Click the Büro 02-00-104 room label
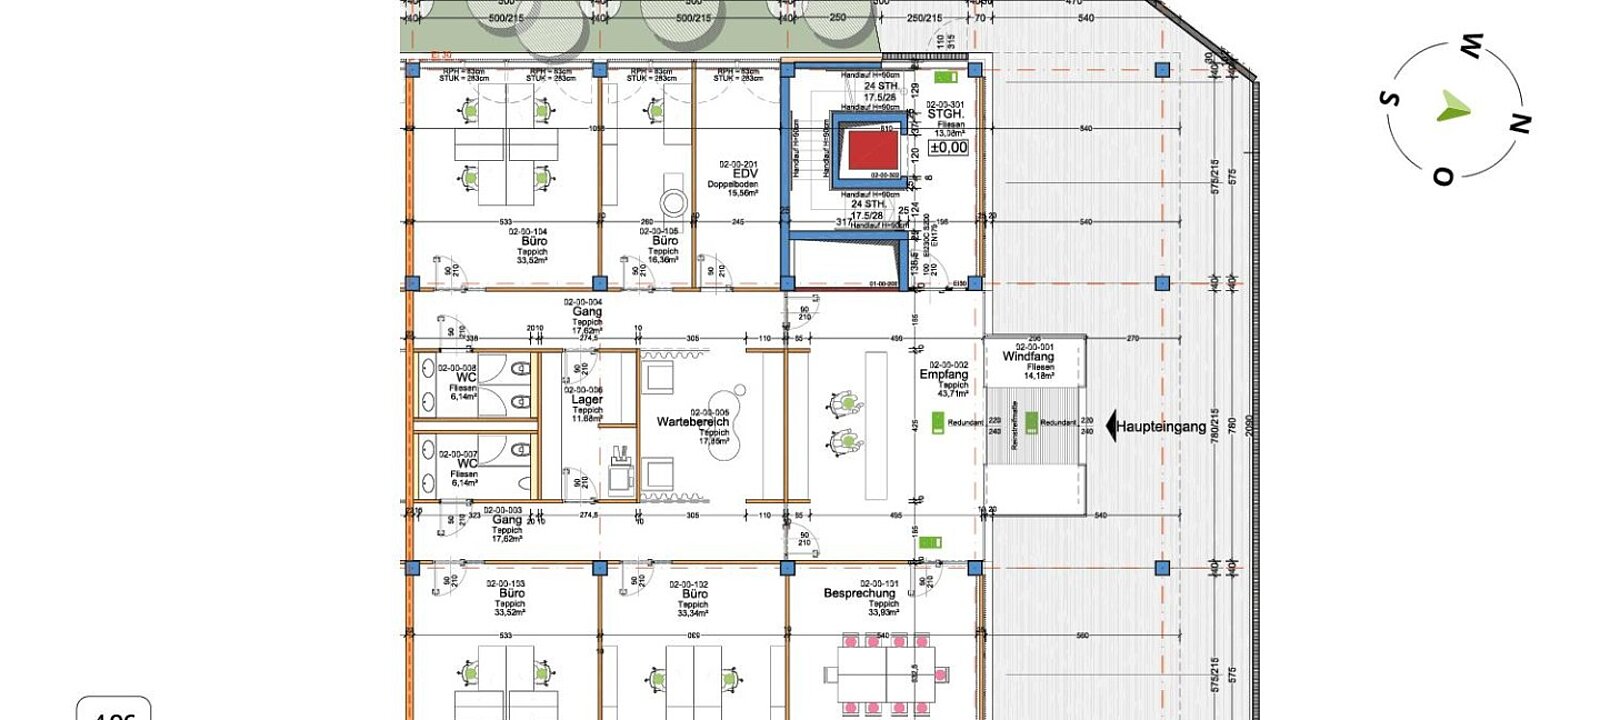 tap(534, 241)
